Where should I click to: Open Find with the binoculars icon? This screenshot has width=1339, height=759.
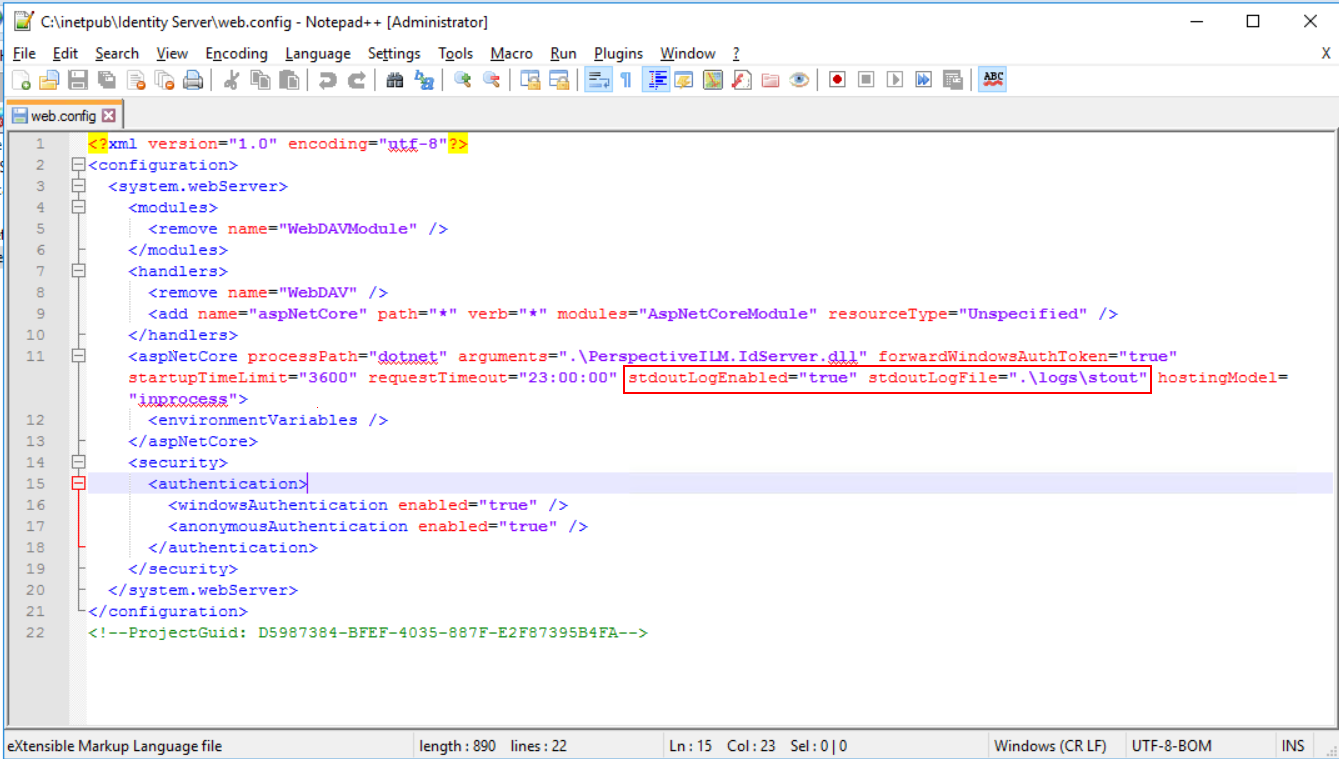pos(395,81)
